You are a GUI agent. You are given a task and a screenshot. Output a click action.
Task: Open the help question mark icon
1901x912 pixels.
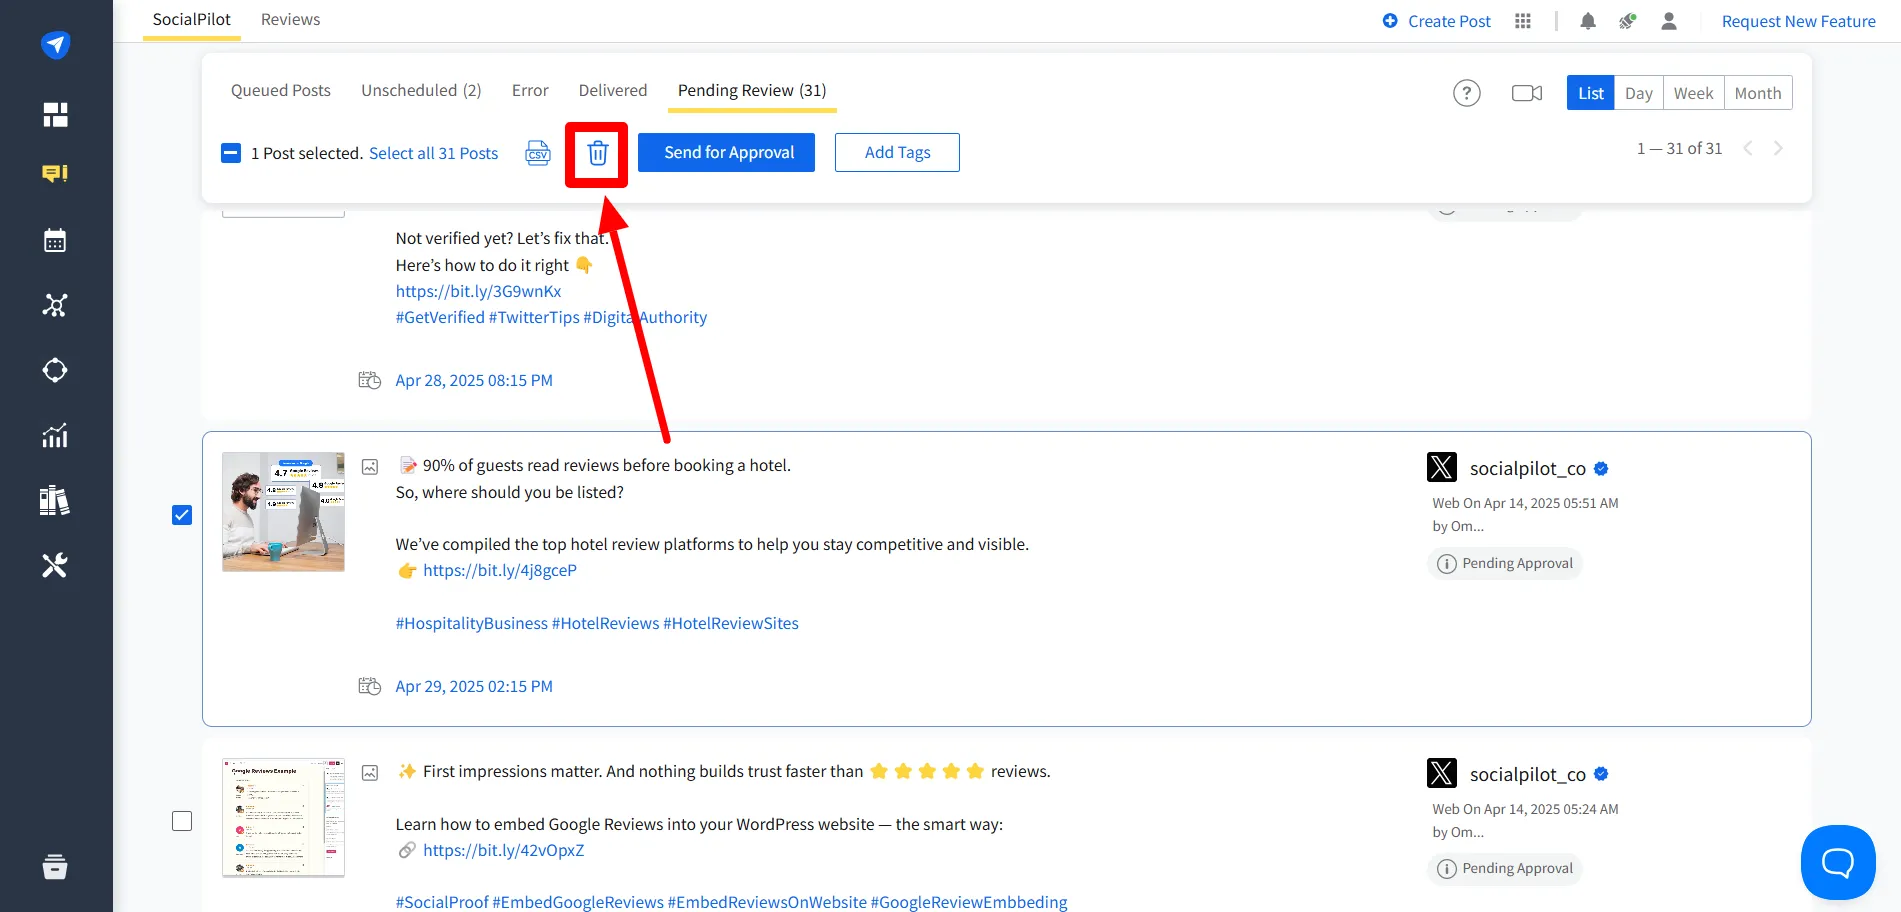tap(1467, 93)
